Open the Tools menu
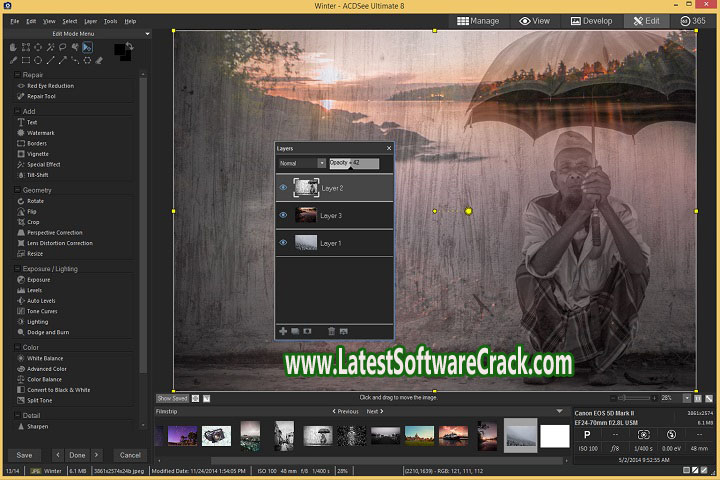Viewport: 720px width, 480px height. pyautogui.click(x=111, y=21)
